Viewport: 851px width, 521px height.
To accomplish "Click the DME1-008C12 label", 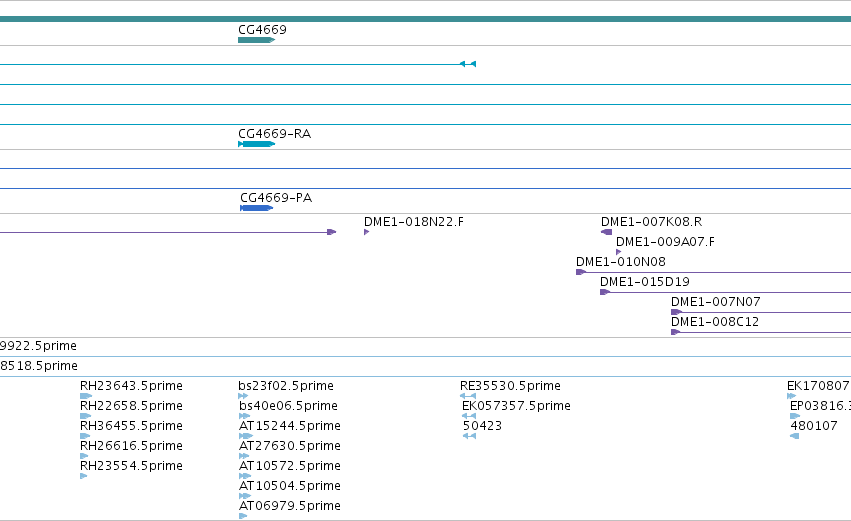I will tap(715, 322).
